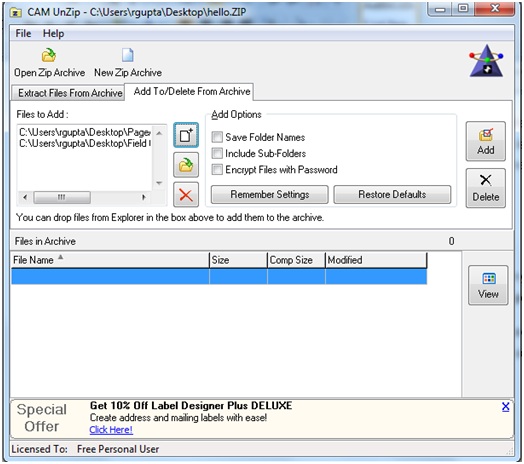Toggle Include Sub-Folders checkbox
524x464 pixels.
point(217,153)
